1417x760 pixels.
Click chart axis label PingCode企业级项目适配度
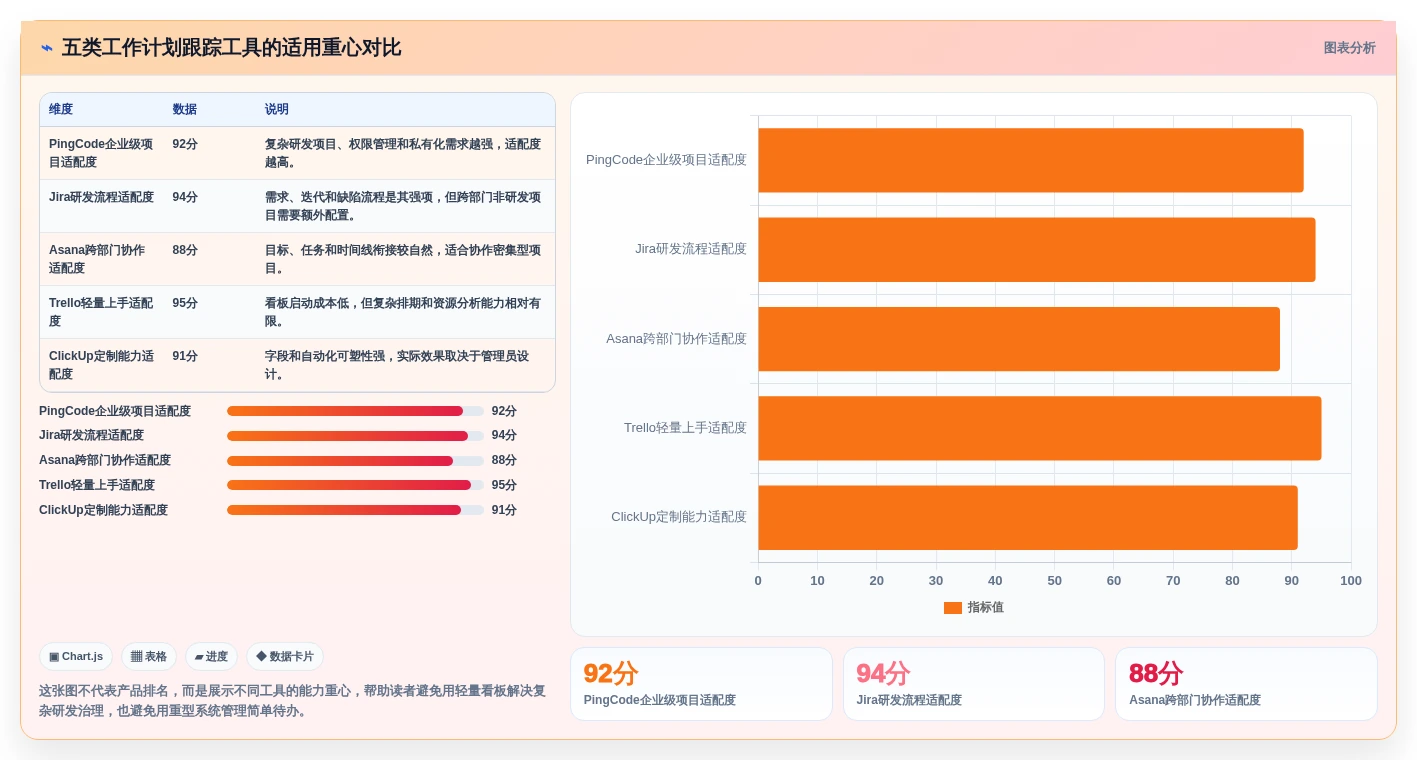pos(666,160)
